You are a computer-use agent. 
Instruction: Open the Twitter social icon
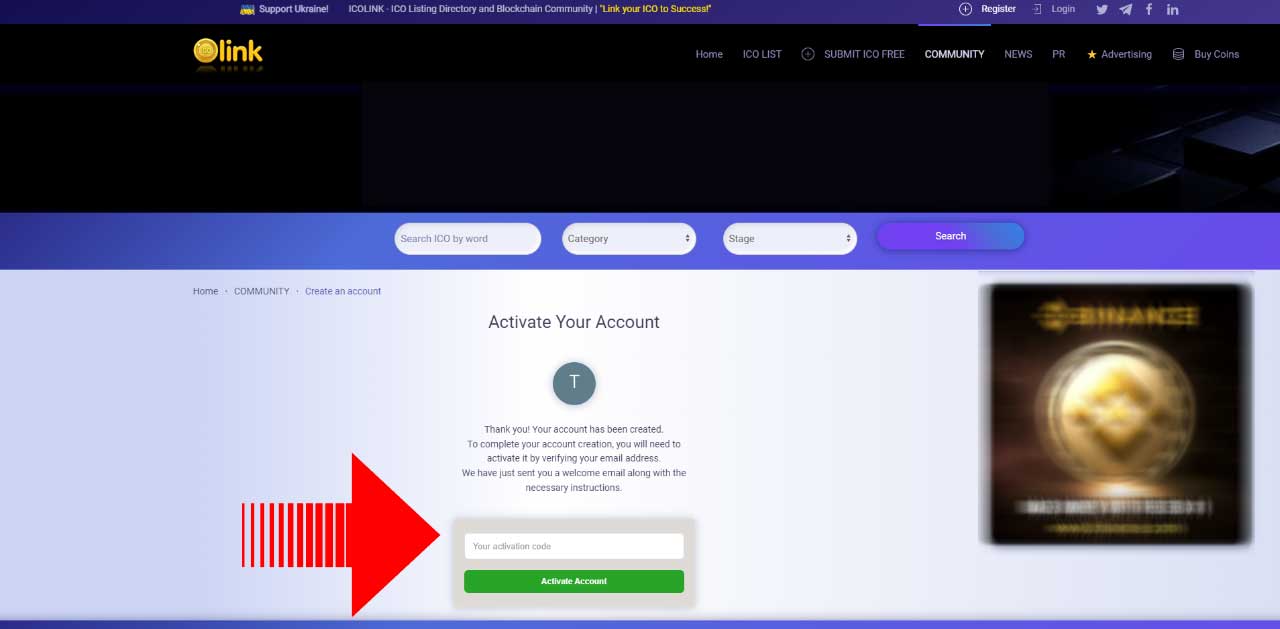click(x=1102, y=9)
